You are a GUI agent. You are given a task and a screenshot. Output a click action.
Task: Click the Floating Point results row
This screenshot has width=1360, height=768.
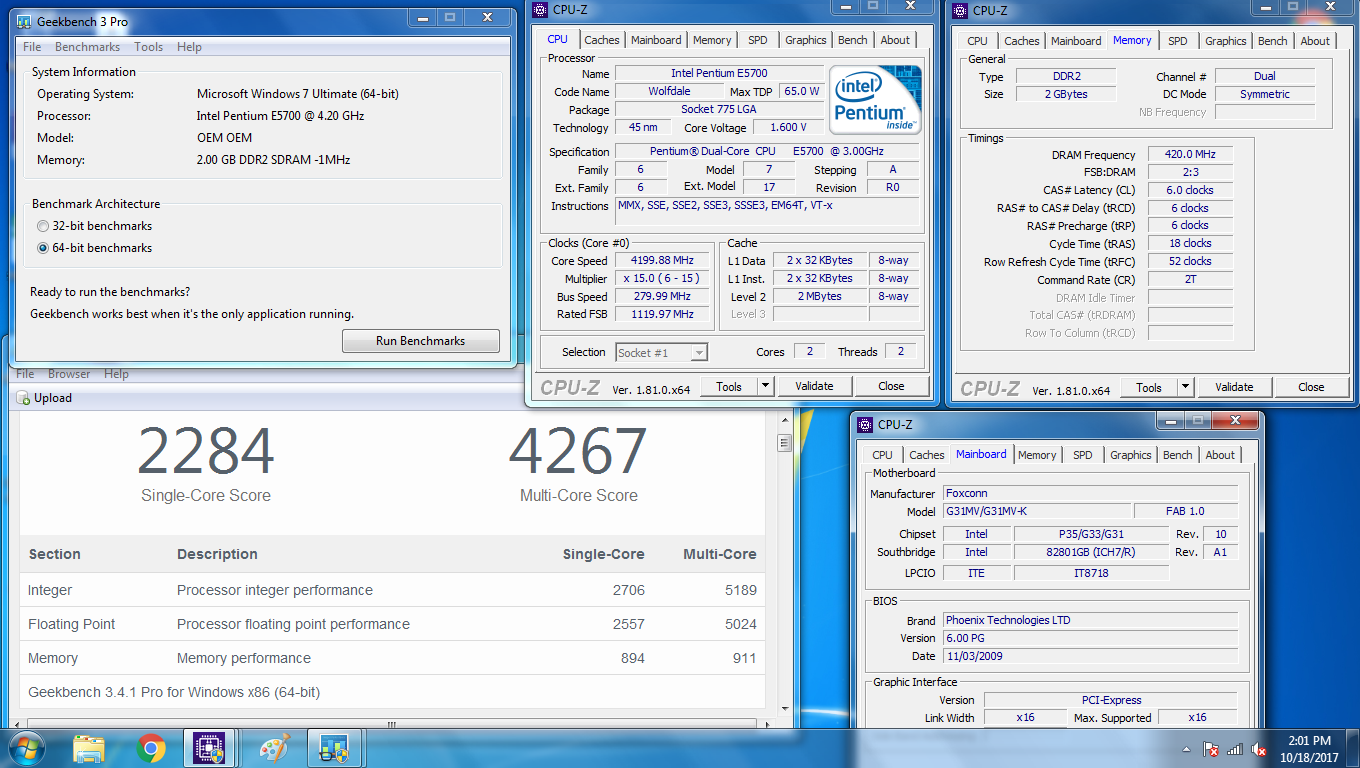(x=392, y=624)
